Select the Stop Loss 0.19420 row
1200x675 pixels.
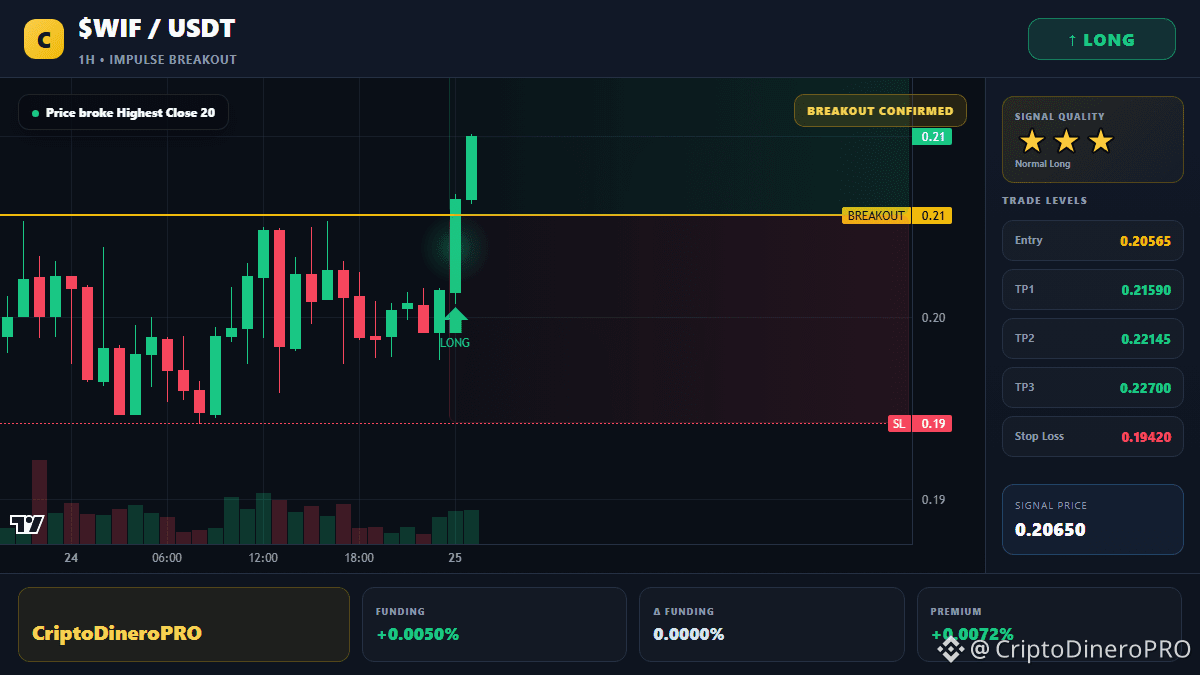coord(1093,436)
